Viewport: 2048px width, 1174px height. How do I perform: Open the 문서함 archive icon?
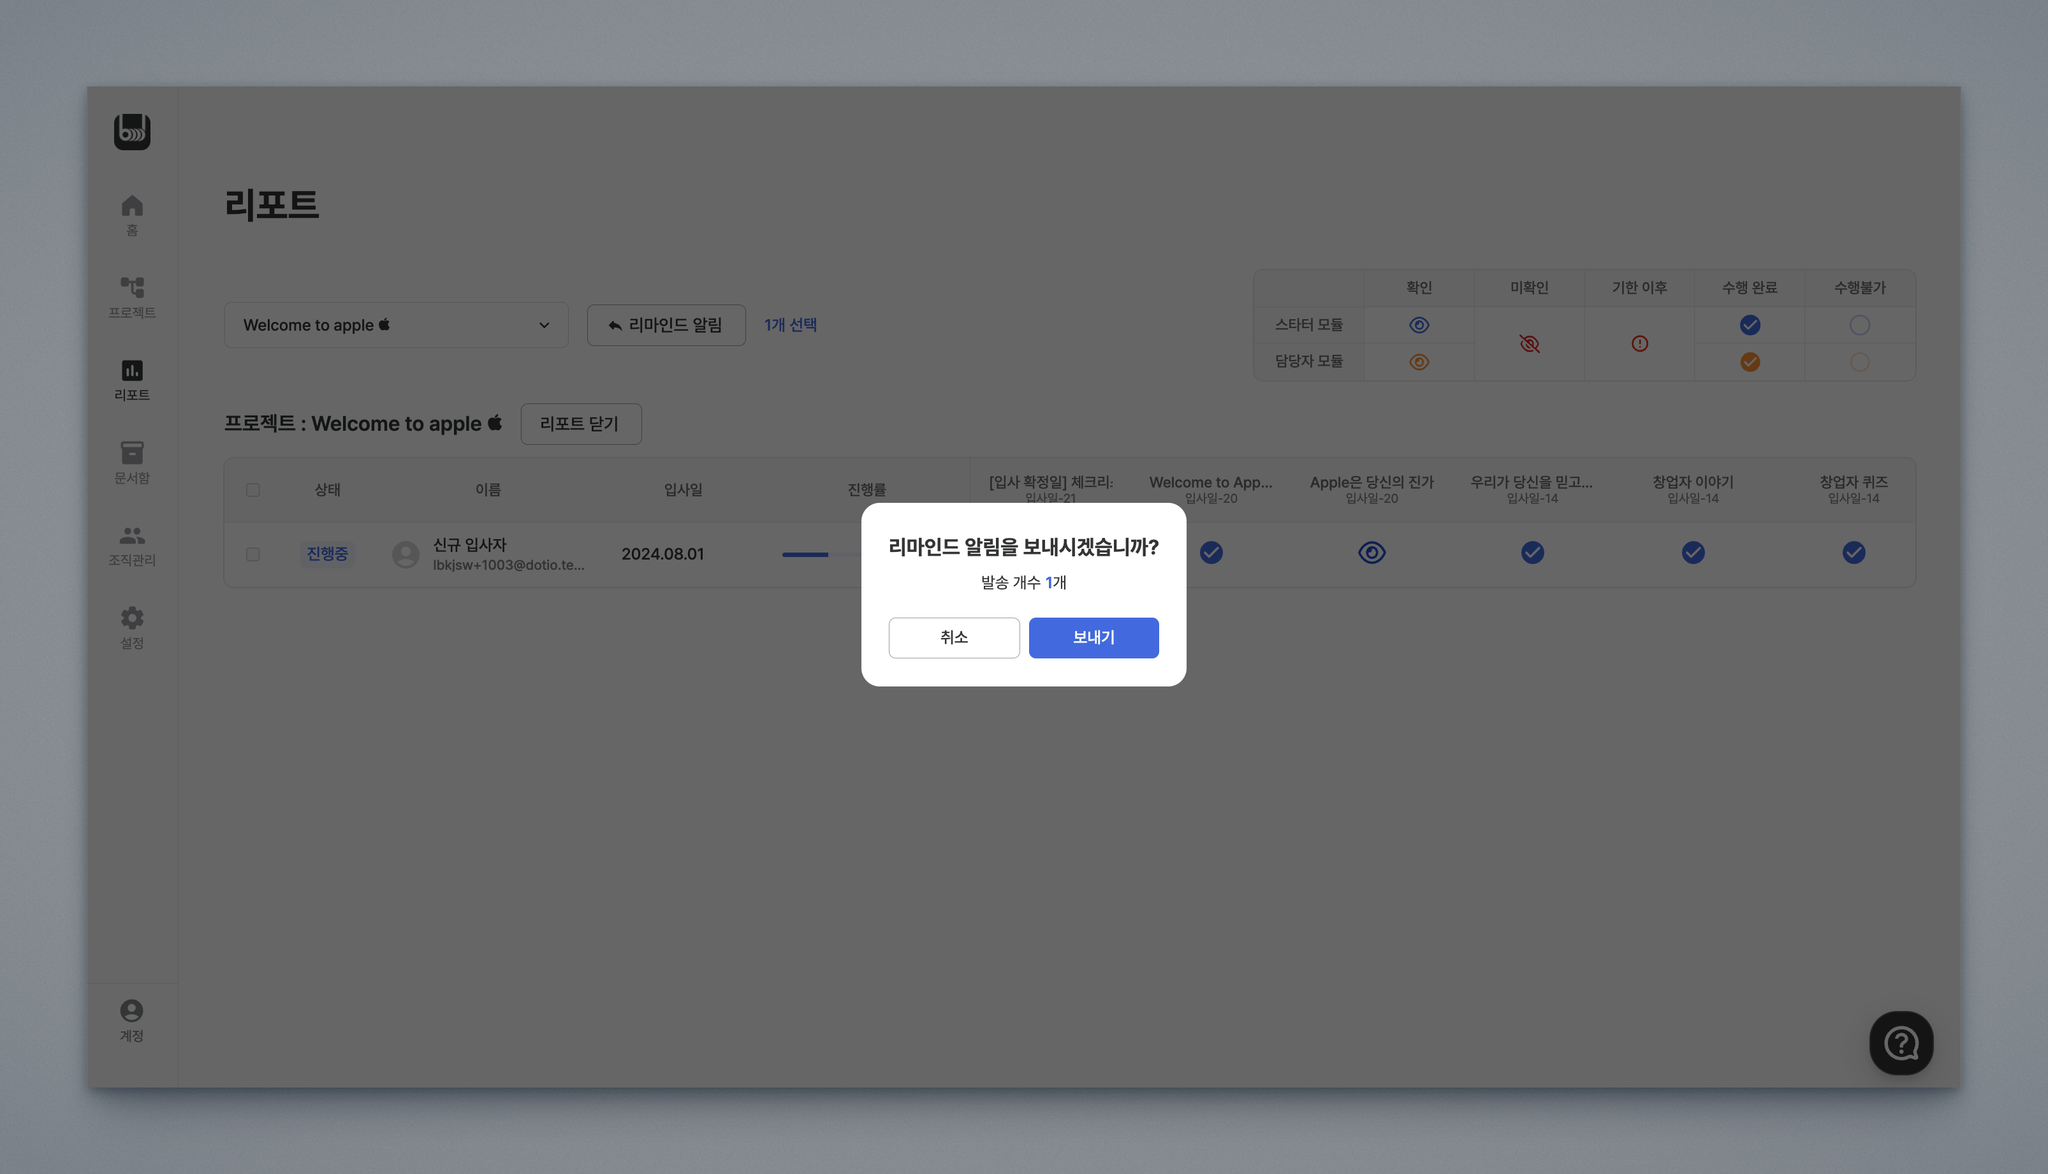tap(132, 453)
